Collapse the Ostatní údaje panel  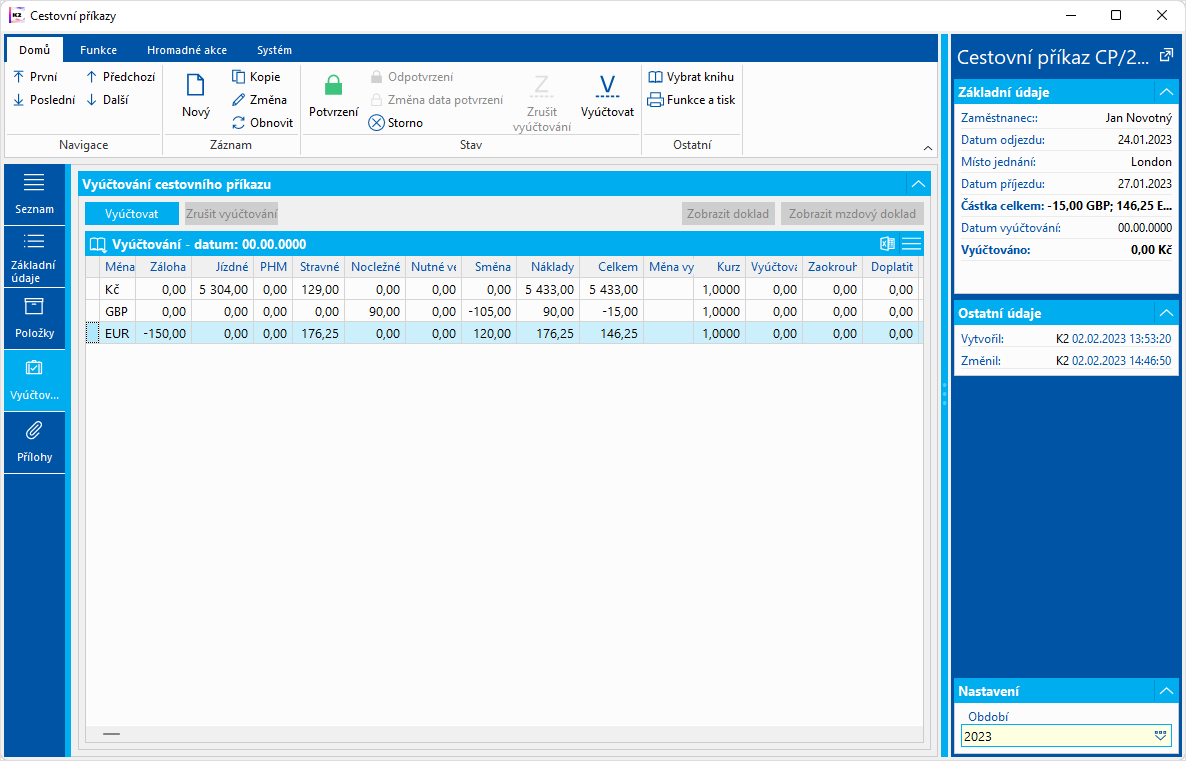[1165, 311]
